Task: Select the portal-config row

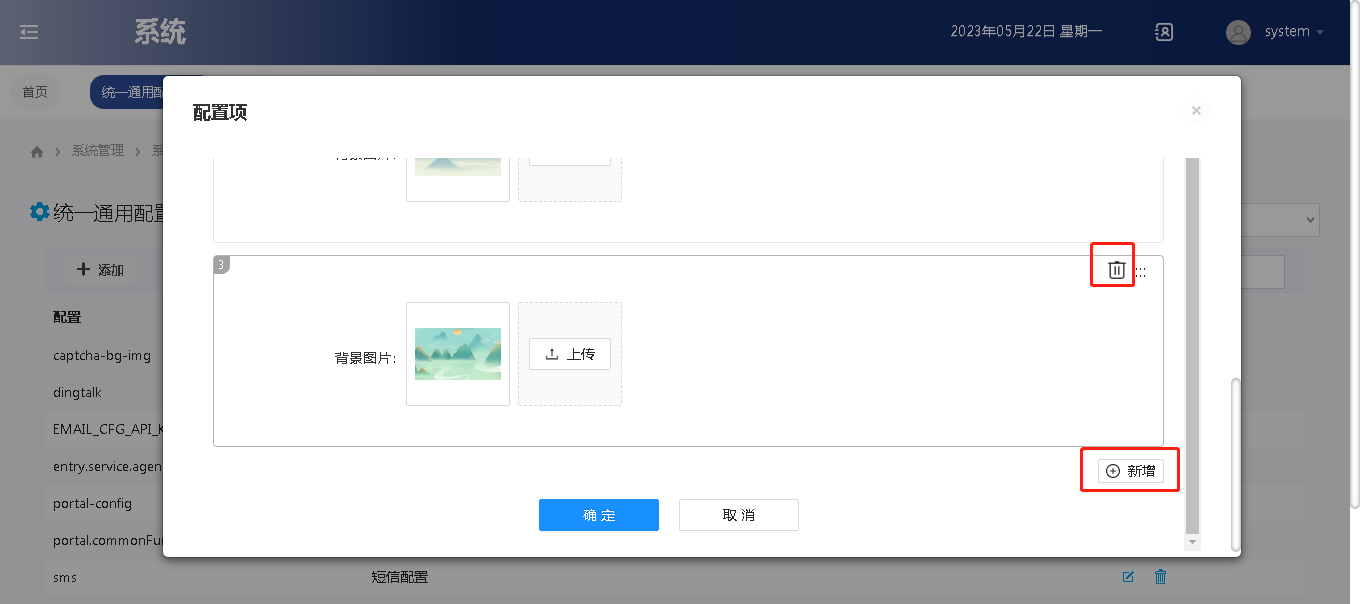Action: pyautogui.click(x=92, y=503)
